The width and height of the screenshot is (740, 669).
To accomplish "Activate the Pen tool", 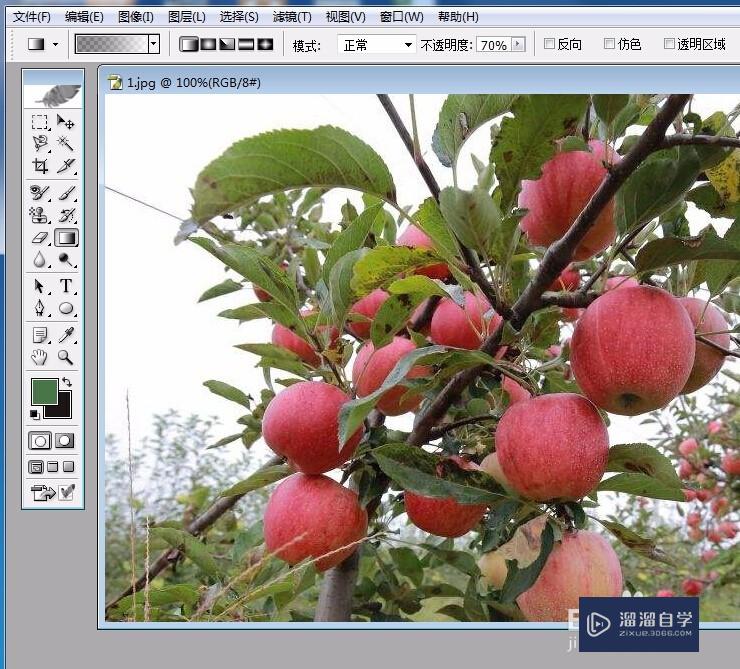I will [40, 308].
